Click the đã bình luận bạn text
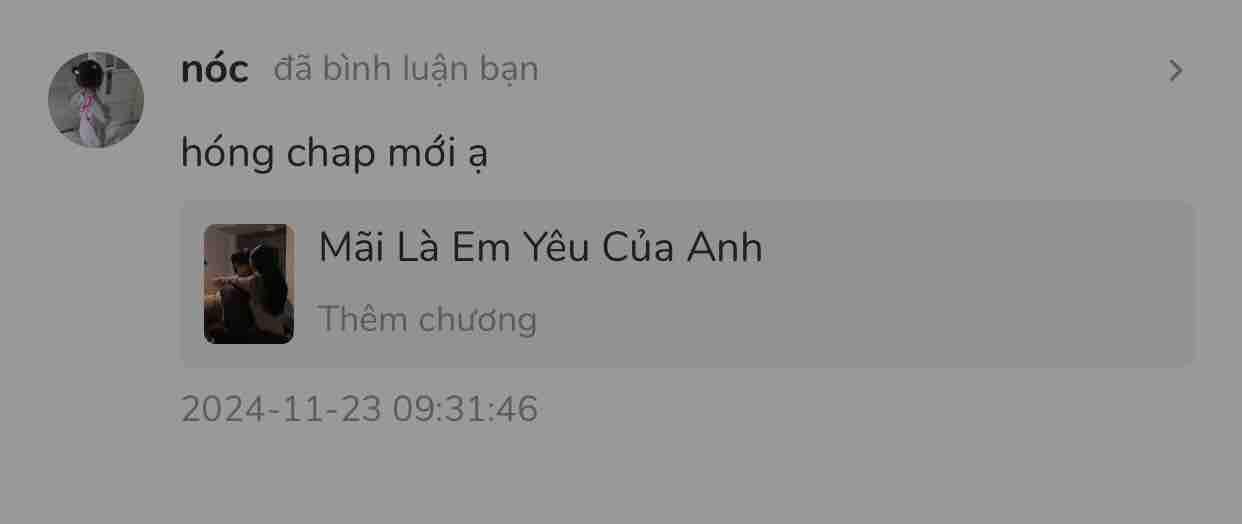1242x524 pixels. [406, 70]
